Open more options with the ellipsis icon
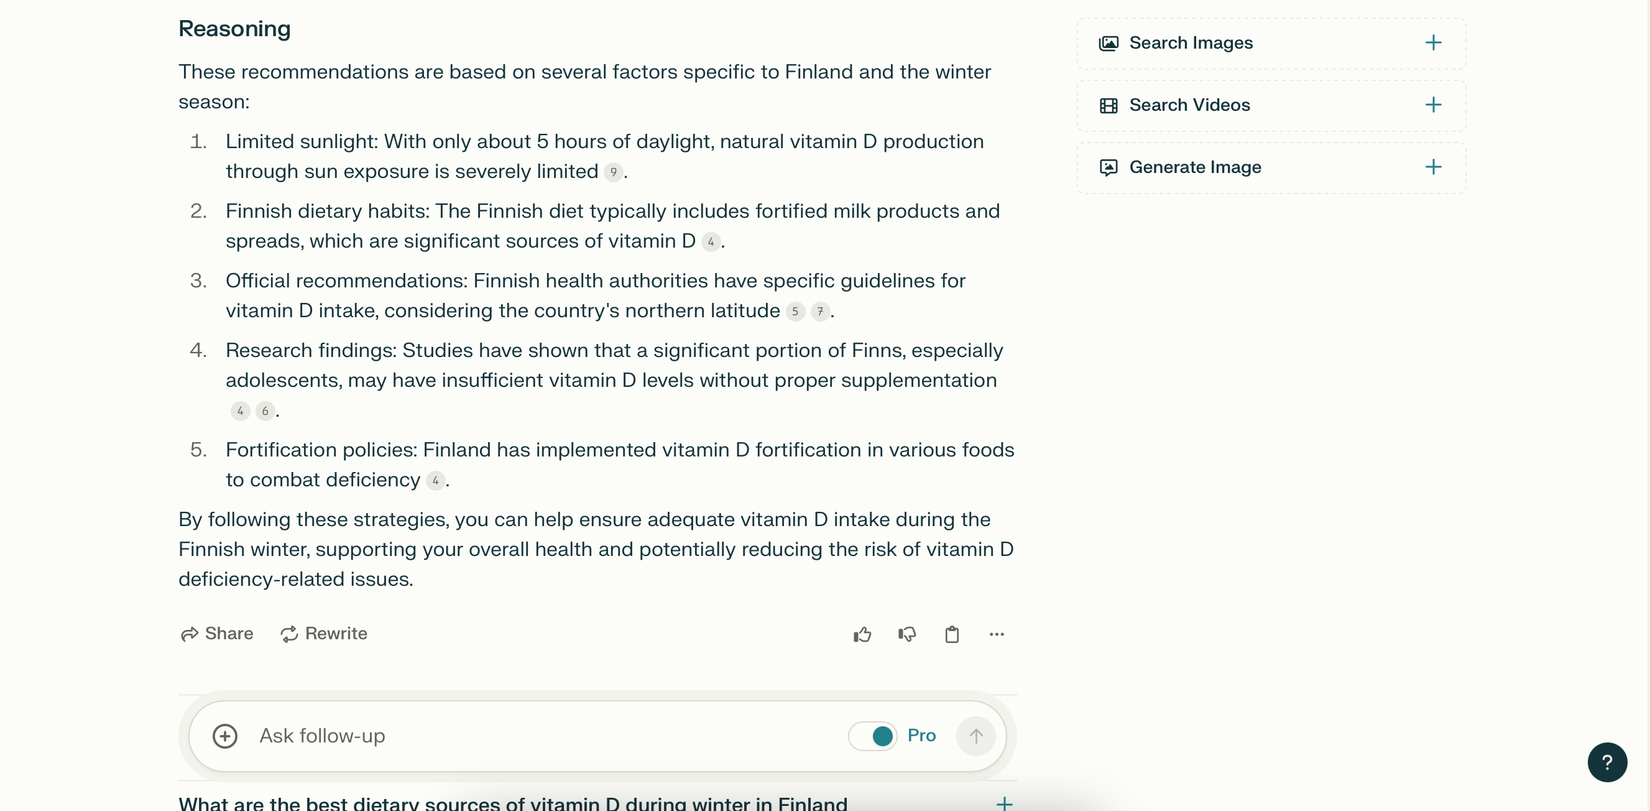The image size is (1650, 811). [996, 634]
